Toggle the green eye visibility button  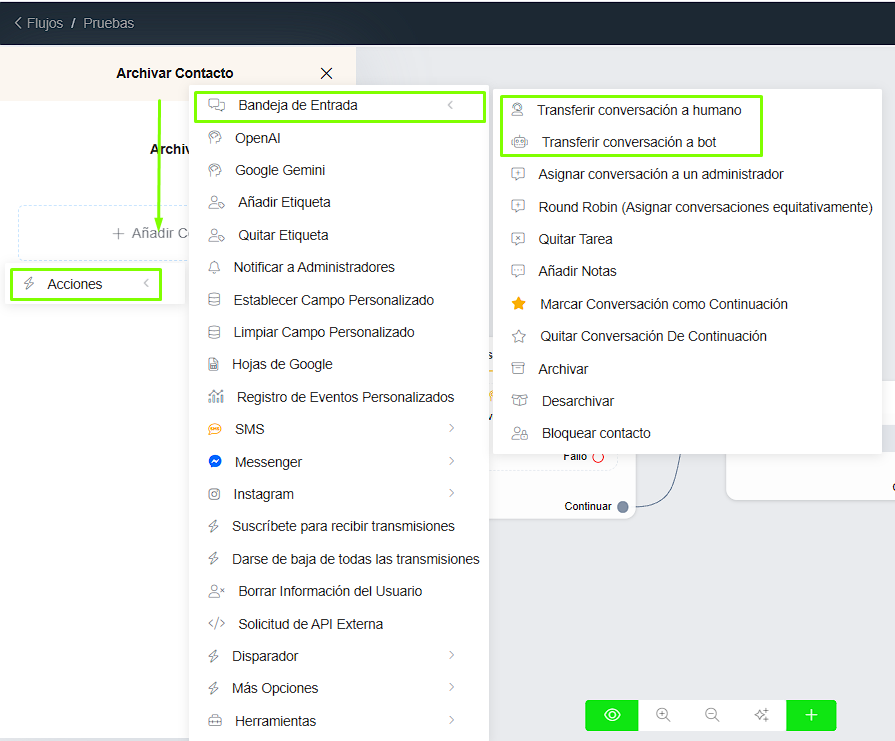coord(612,715)
